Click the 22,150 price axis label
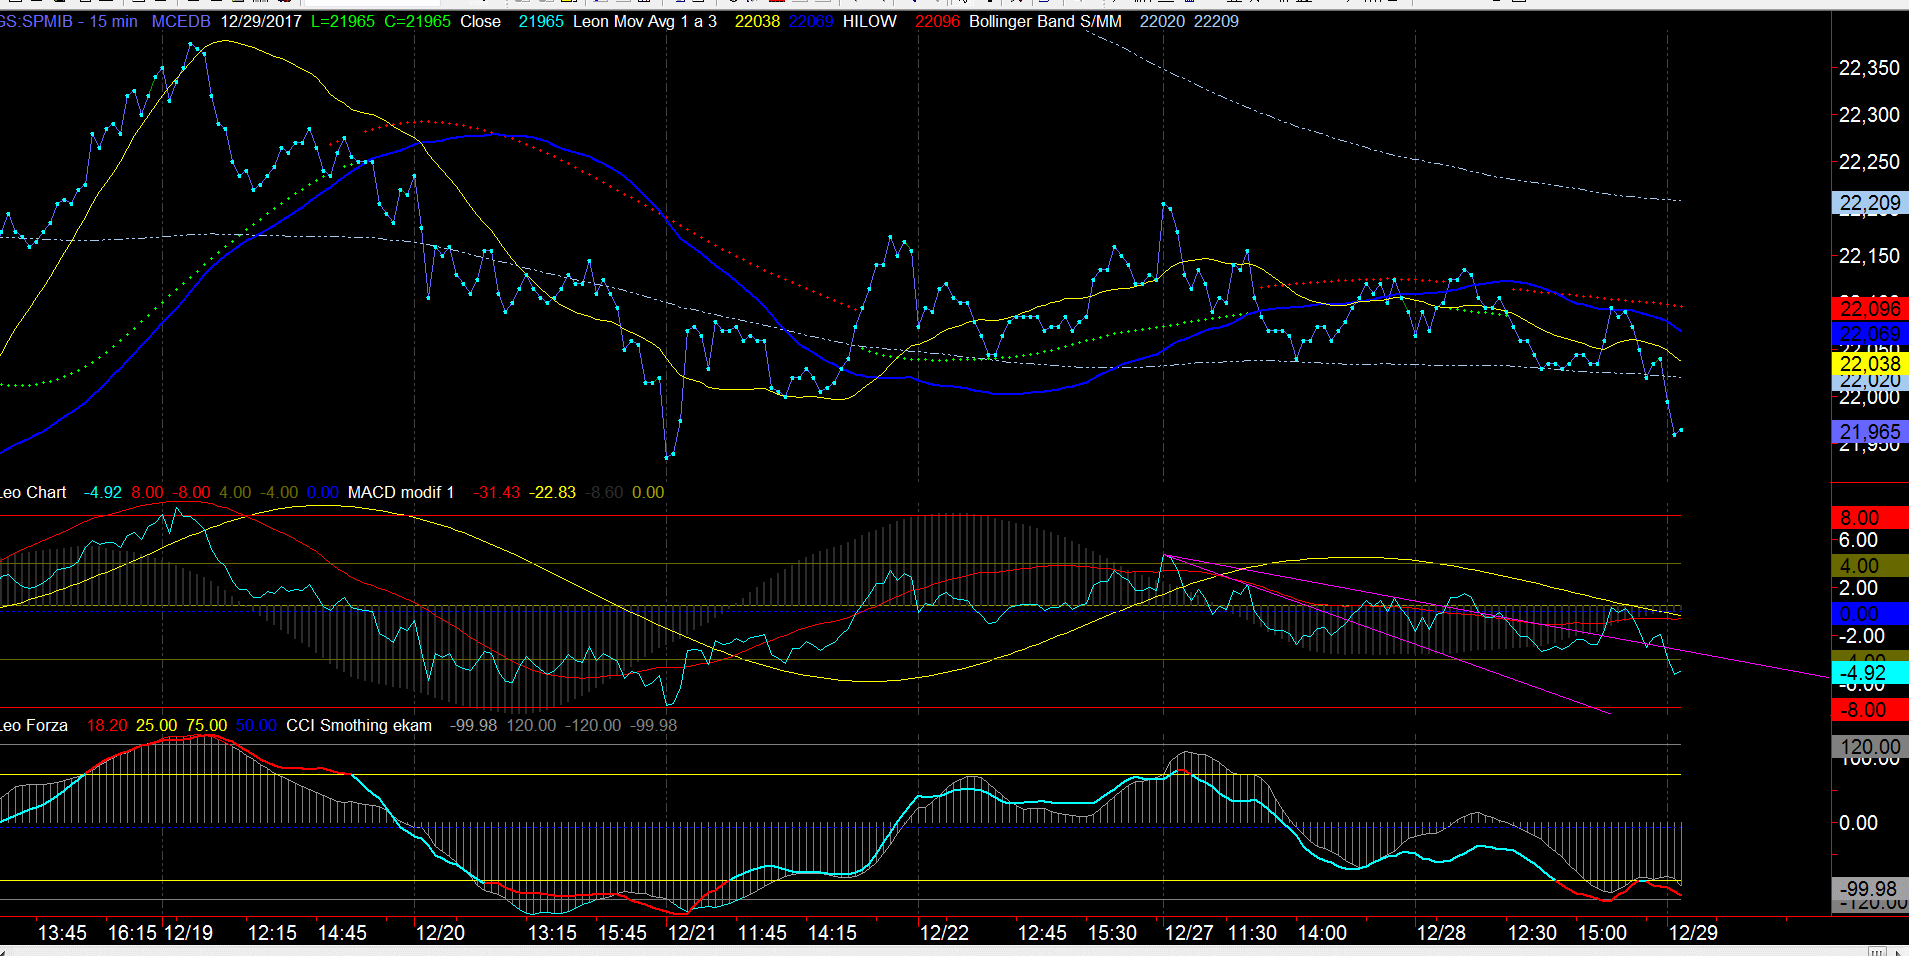Image resolution: width=1909 pixels, height=956 pixels. tap(1869, 256)
